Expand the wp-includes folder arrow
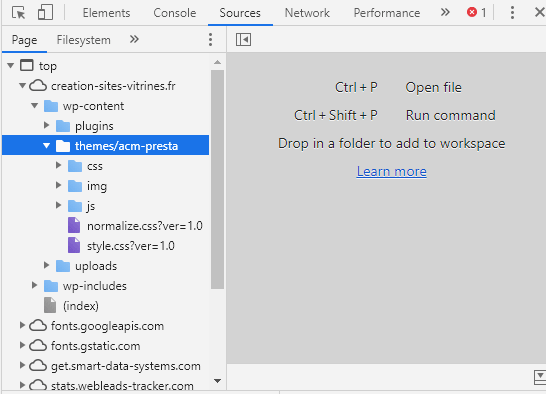The width and height of the screenshot is (546, 394). [x=34, y=285]
